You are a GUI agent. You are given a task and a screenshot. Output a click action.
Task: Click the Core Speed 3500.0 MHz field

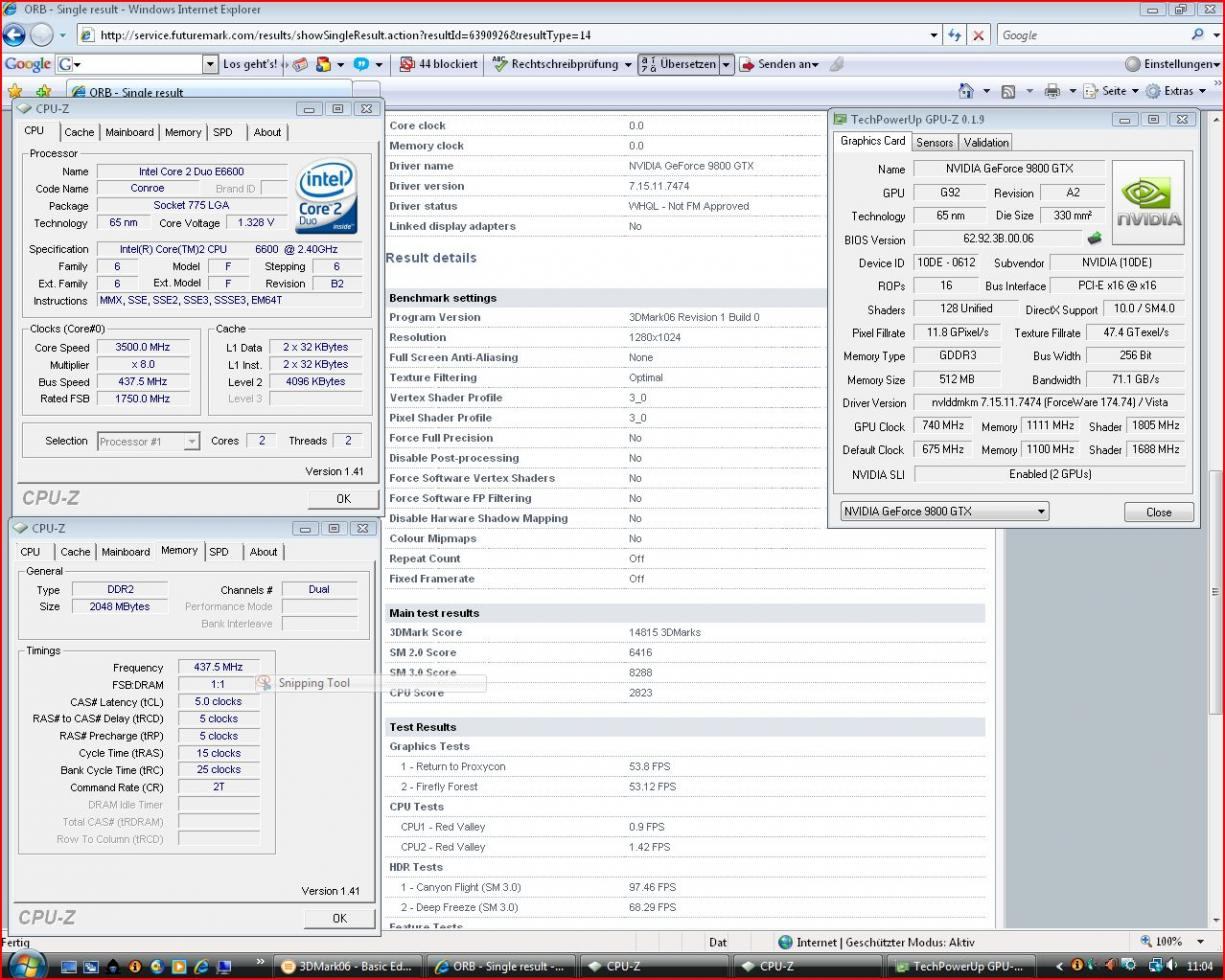[x=144, y=347]
